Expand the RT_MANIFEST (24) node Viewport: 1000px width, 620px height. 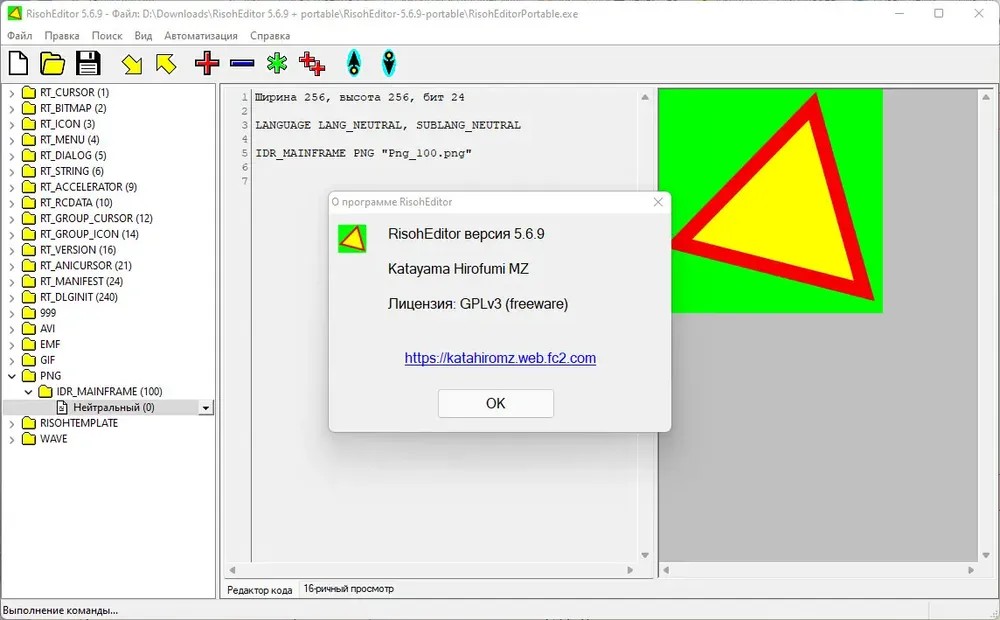11,282
